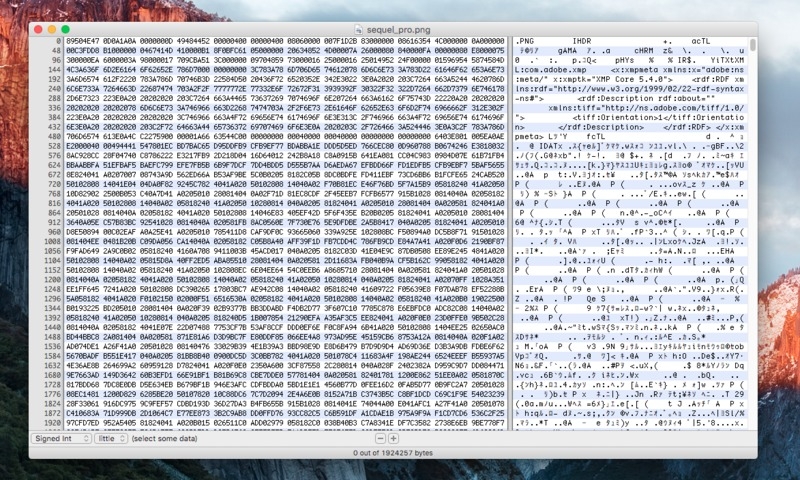The width and height of the screenshot is (800, 480).
Task: Click the green zoom window button
Action: [x=66, y=30]
